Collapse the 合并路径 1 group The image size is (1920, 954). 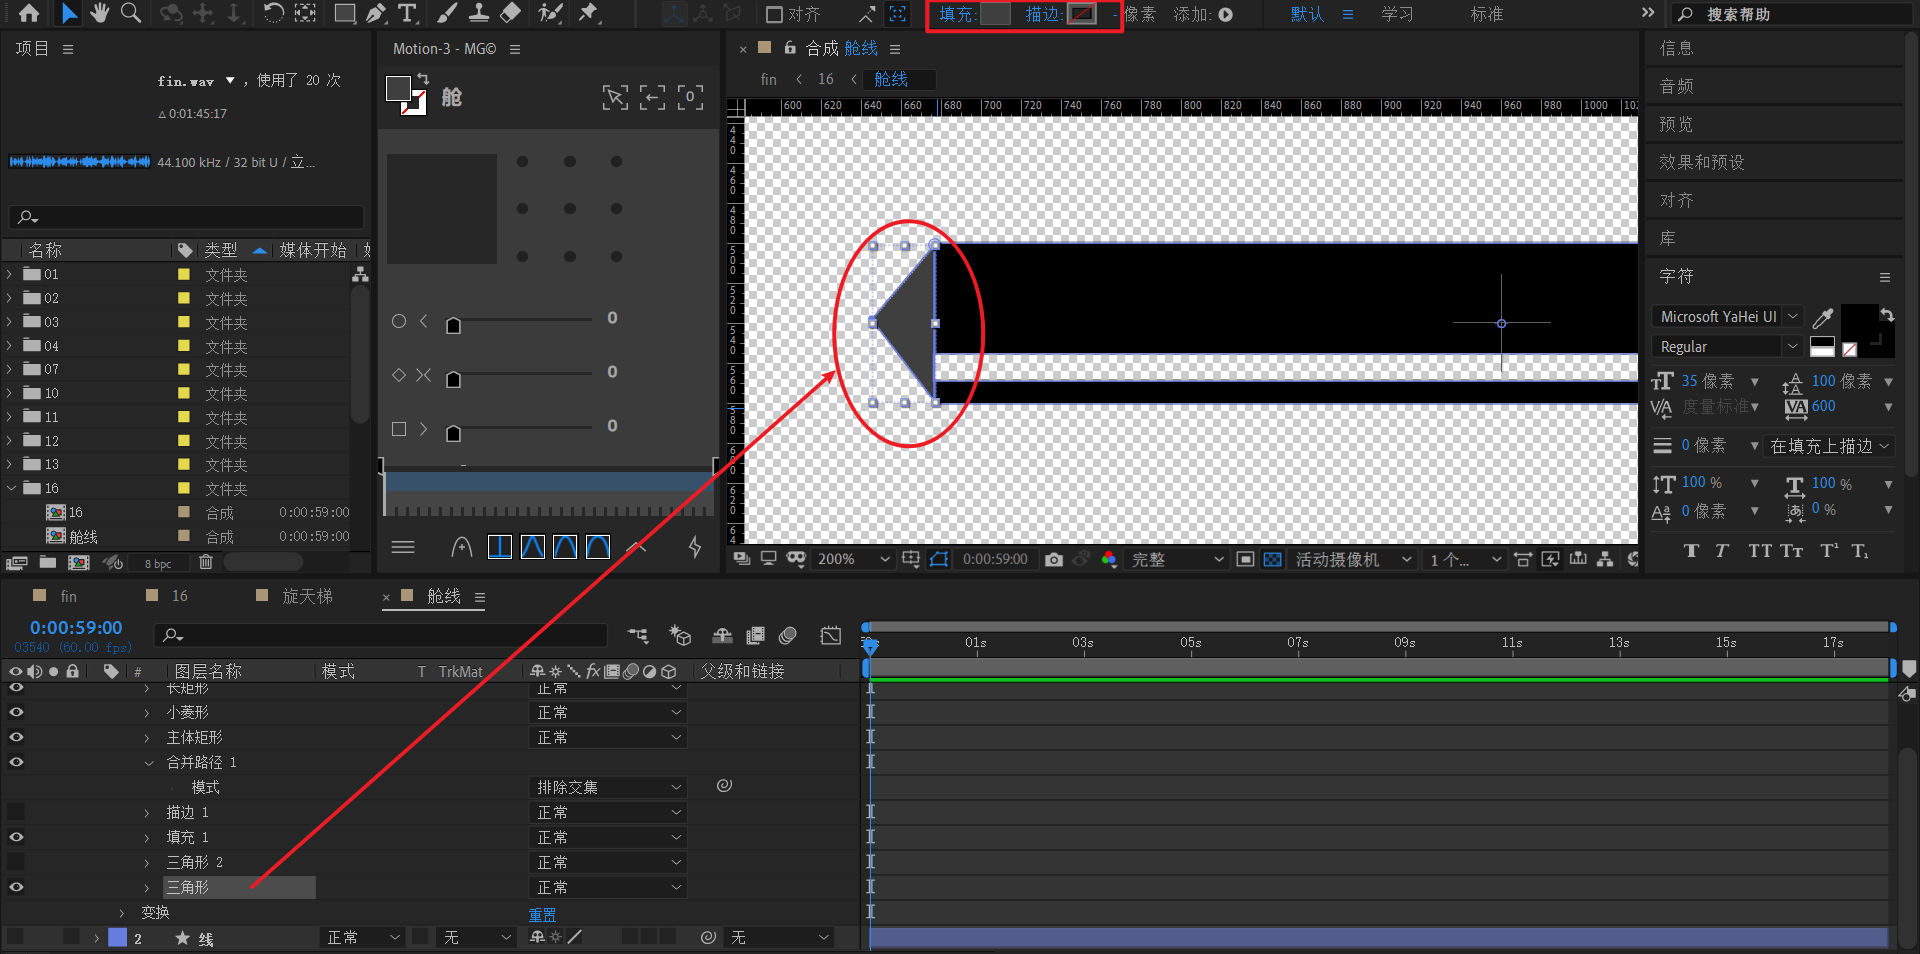pos(149,762)
